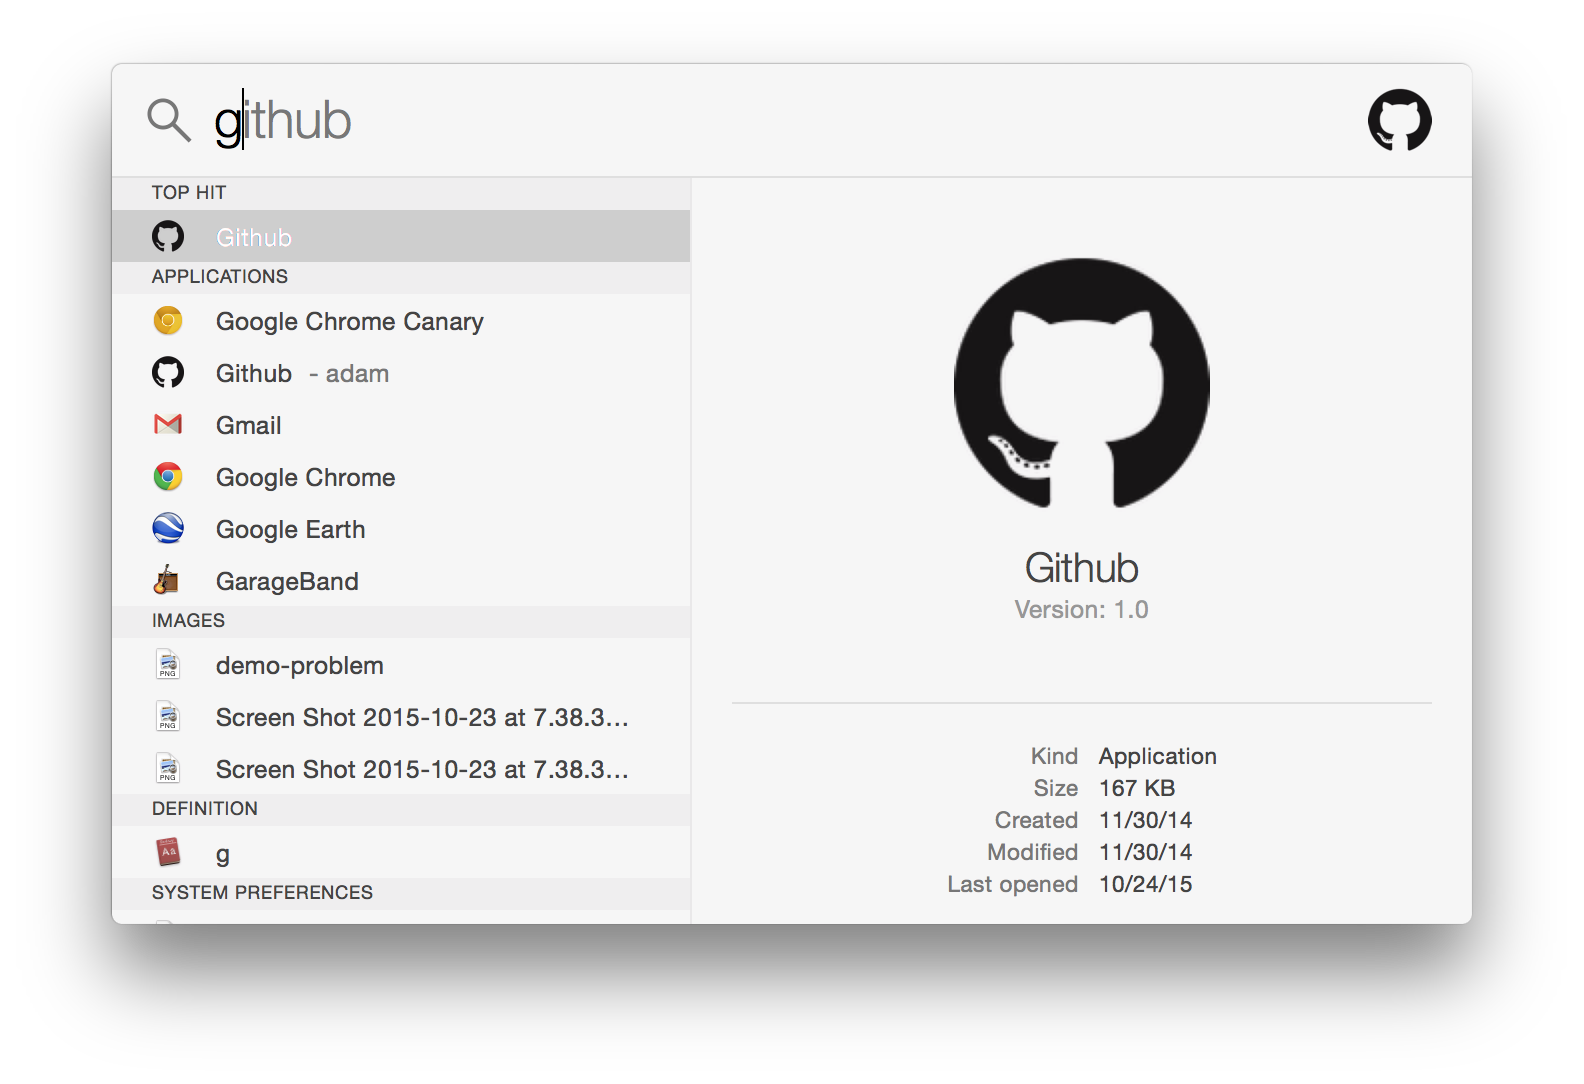Click the large GitHub preview logo

pos(1081,383)
